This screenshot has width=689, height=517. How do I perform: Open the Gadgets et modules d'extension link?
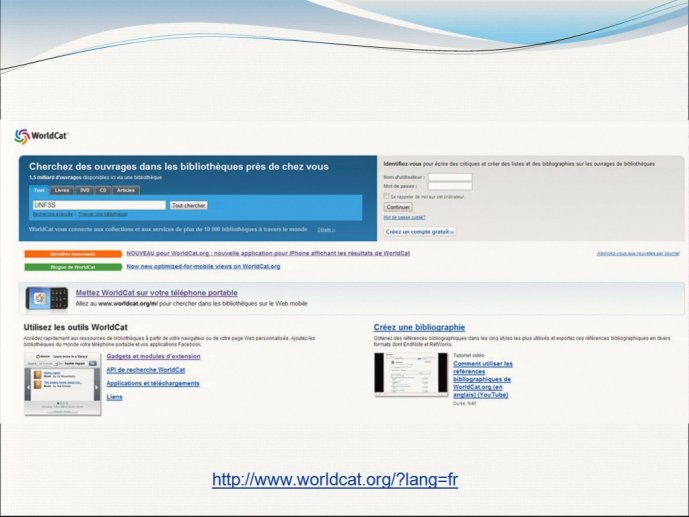tap(153, 356)
